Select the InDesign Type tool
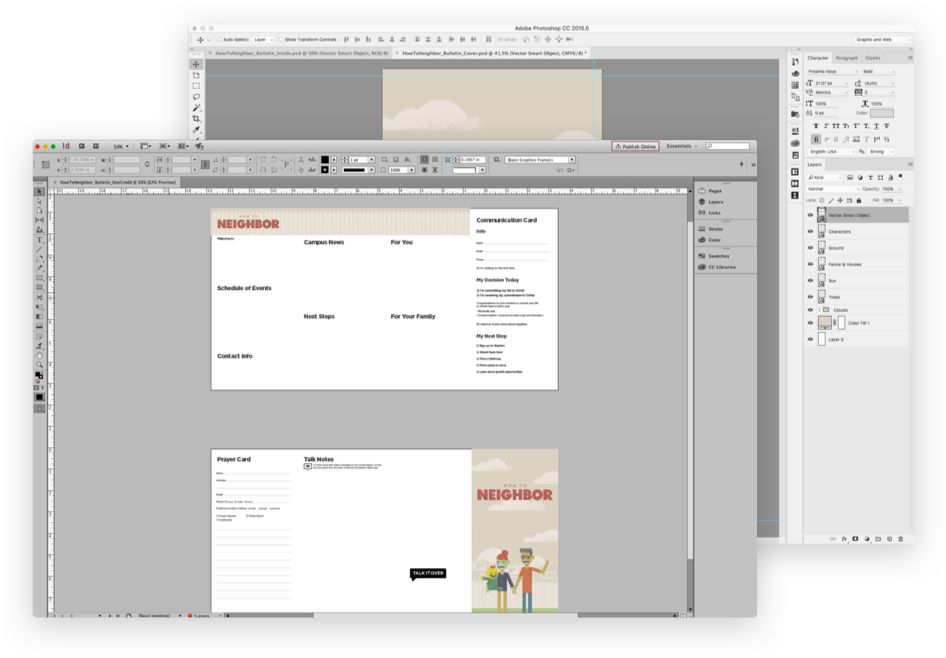The image size is (946, 658). 40,240
